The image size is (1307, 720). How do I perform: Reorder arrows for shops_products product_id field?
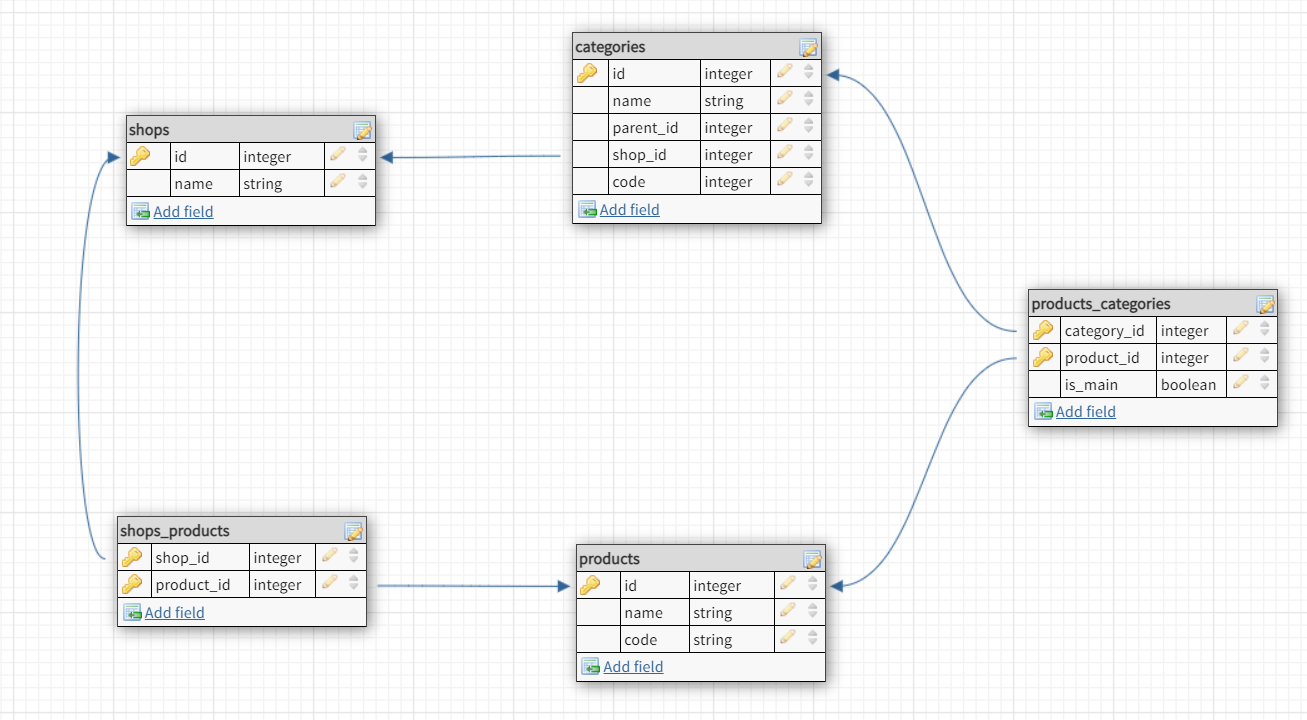(353, 584)
